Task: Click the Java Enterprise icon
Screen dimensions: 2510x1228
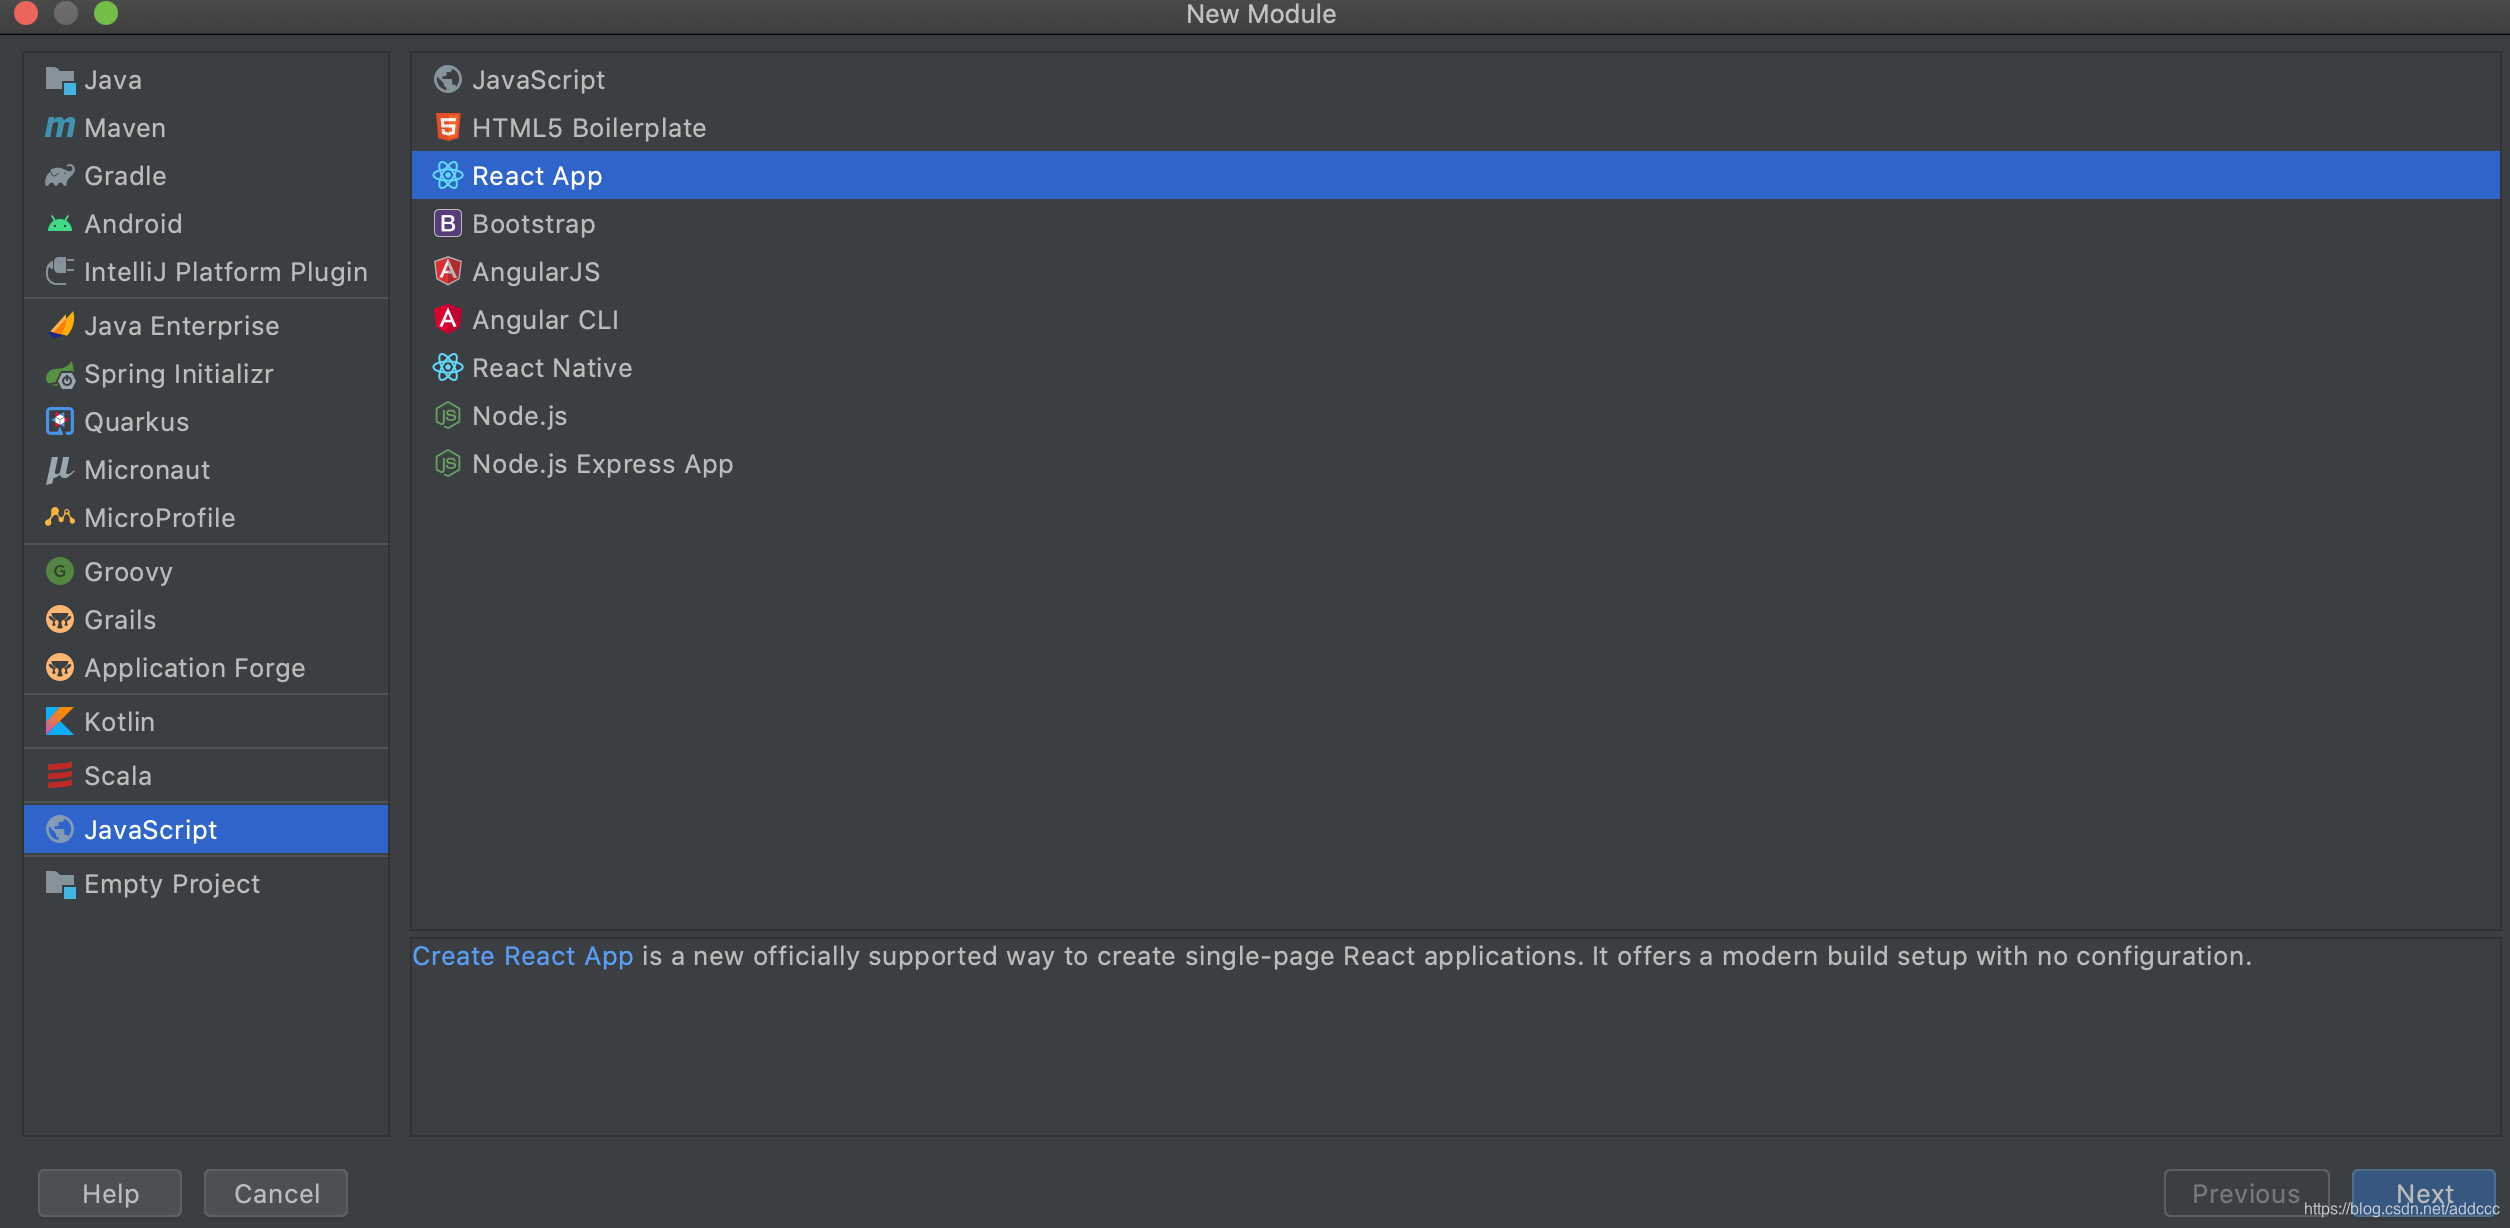Action: tap(60, 325)
